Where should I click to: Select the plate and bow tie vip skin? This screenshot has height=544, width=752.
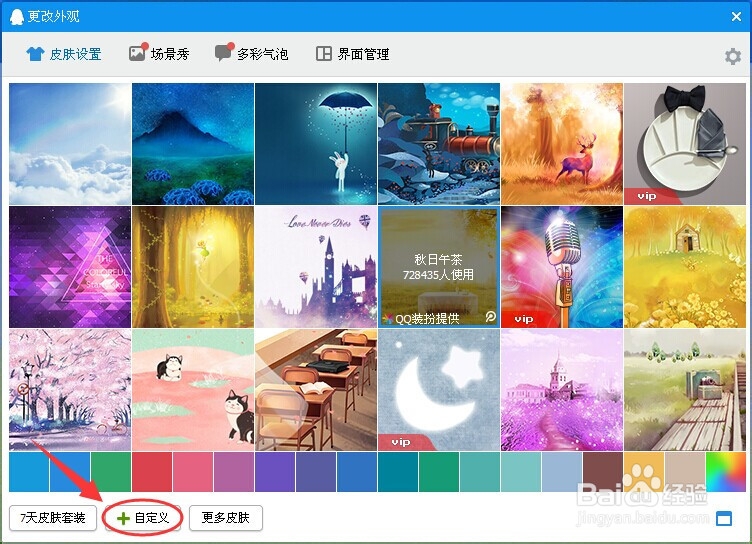click(x=685, y=144)
